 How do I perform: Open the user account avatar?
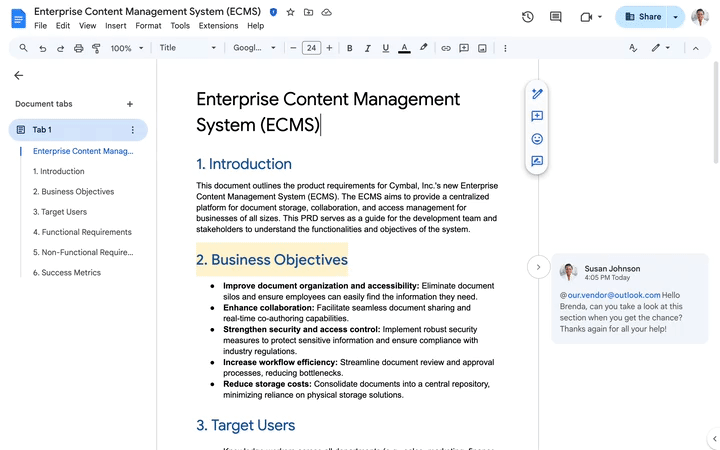[700, 17]
